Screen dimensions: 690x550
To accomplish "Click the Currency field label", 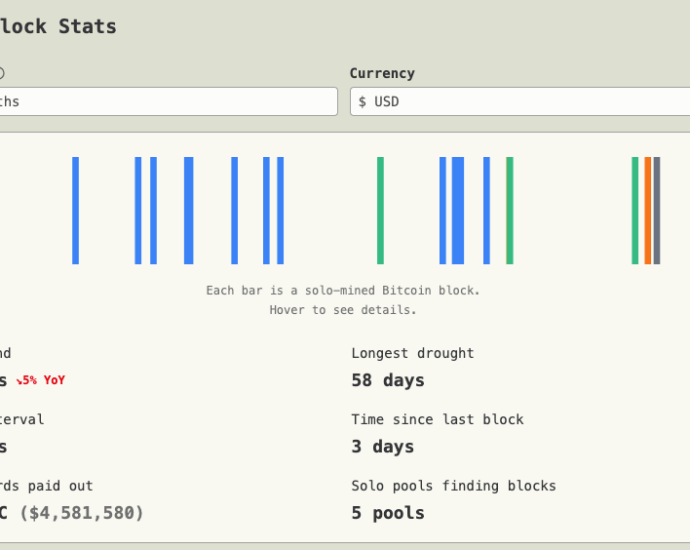I will pos(381,73).
